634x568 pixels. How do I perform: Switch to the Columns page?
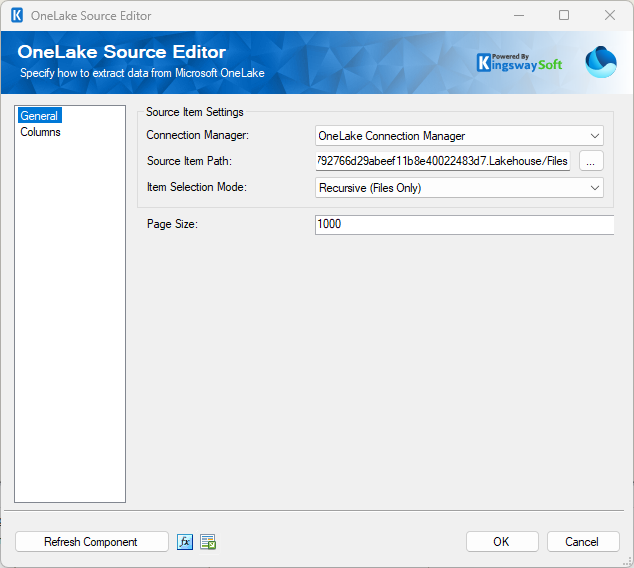(x=40, y=132)
